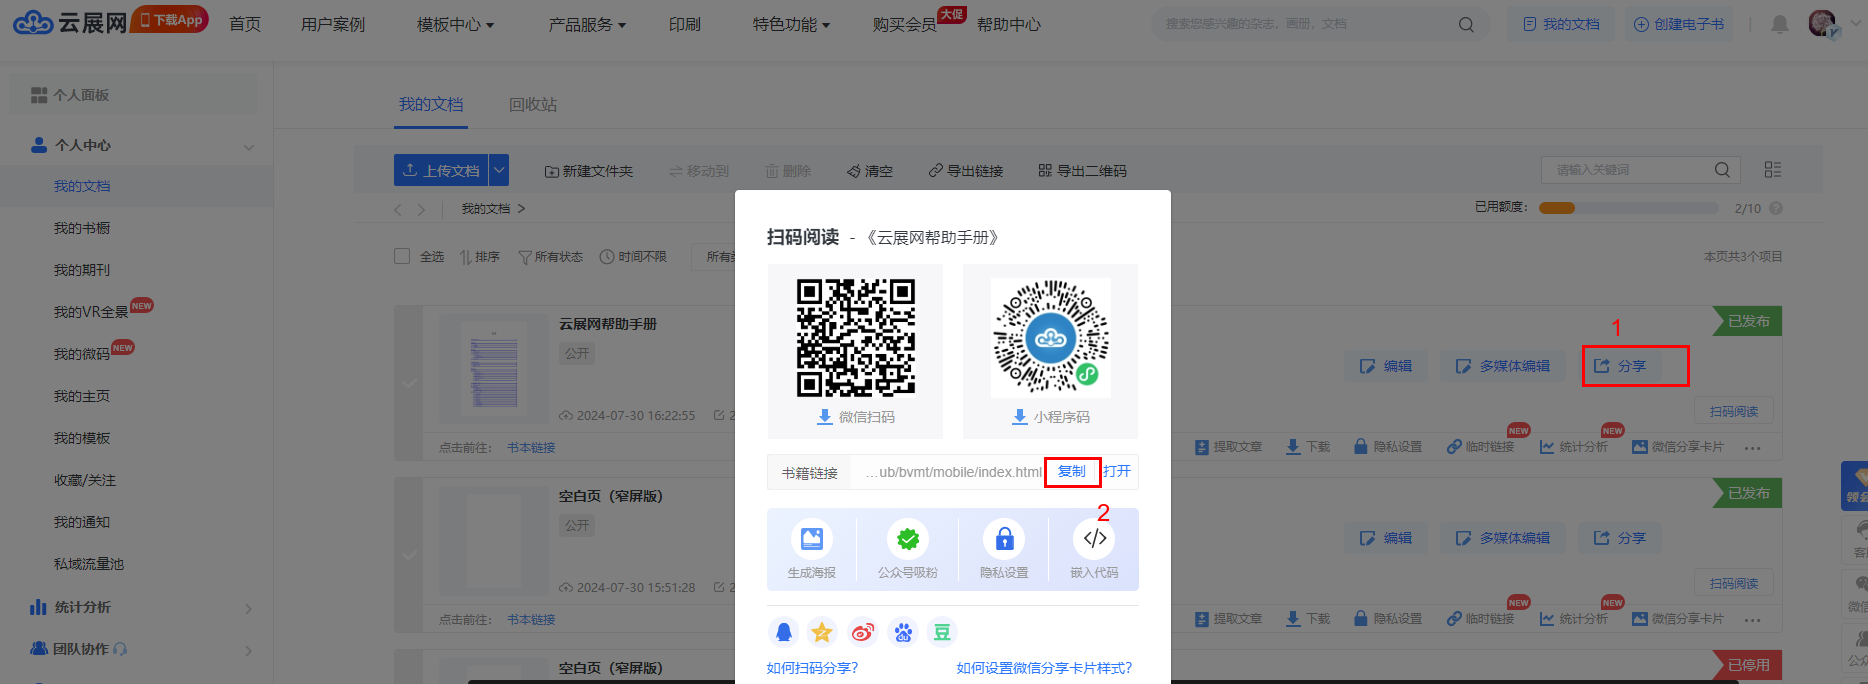Click the 隐私设置 lock icon in dialog
This screenshot has height=684, width=1868.
(x=1004, y=540)
